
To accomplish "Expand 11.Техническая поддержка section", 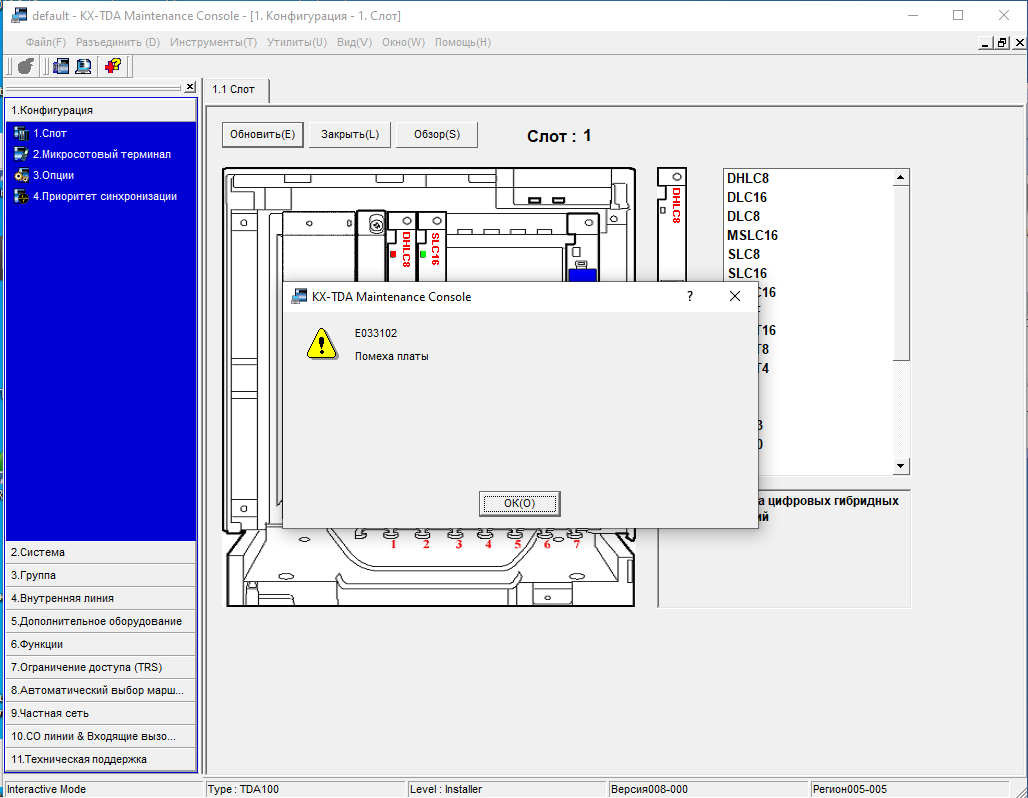I will (101, 759).
